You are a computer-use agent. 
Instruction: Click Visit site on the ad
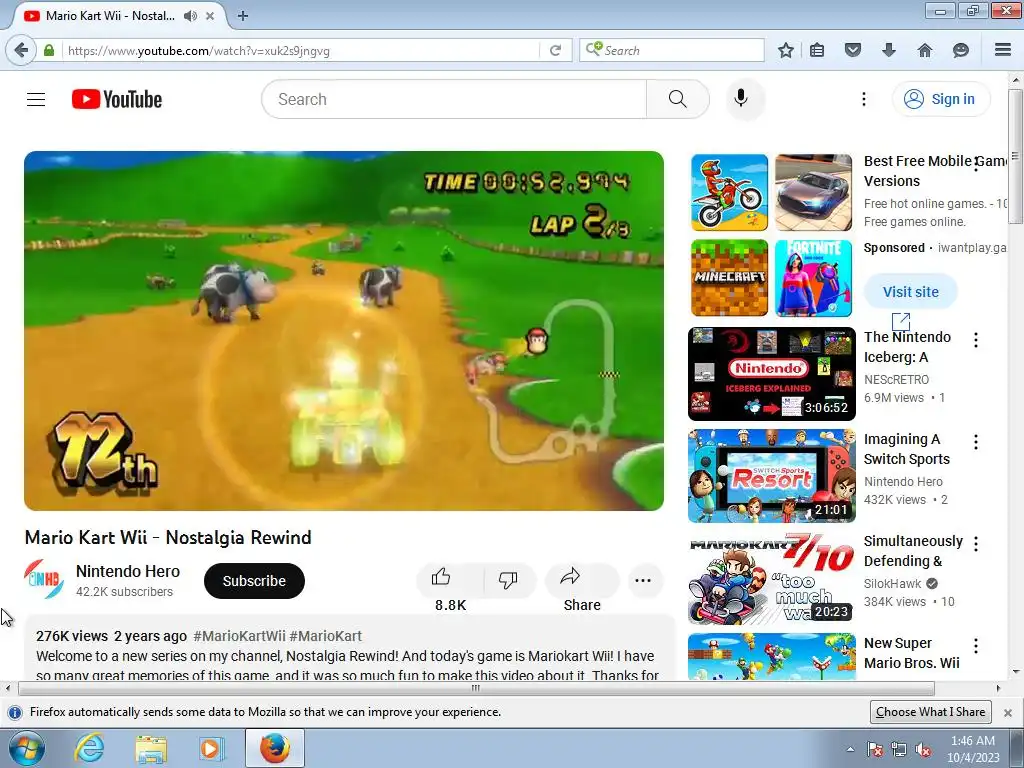910,292
